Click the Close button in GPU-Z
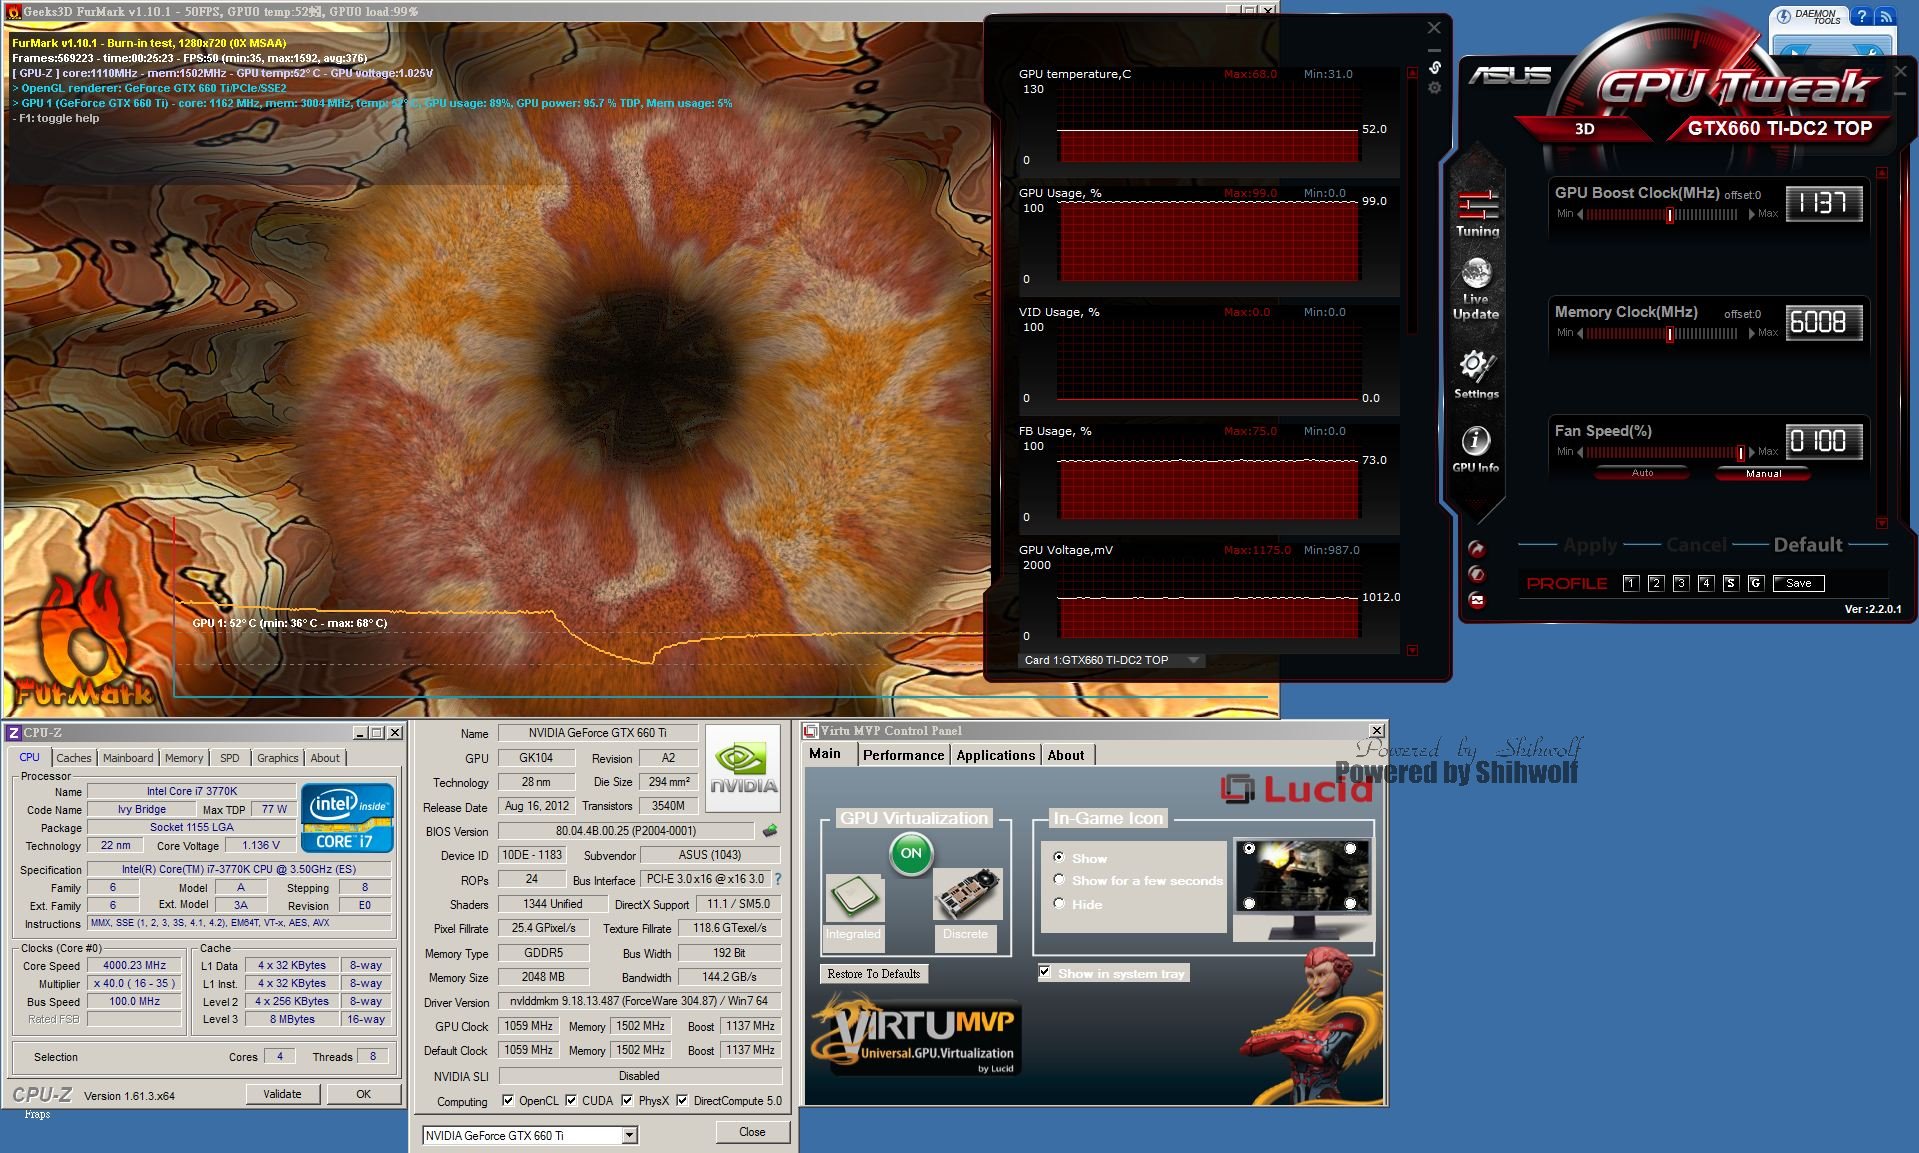The height and width of the screenshot is (1153, 1919). (x=752, y=1132)
